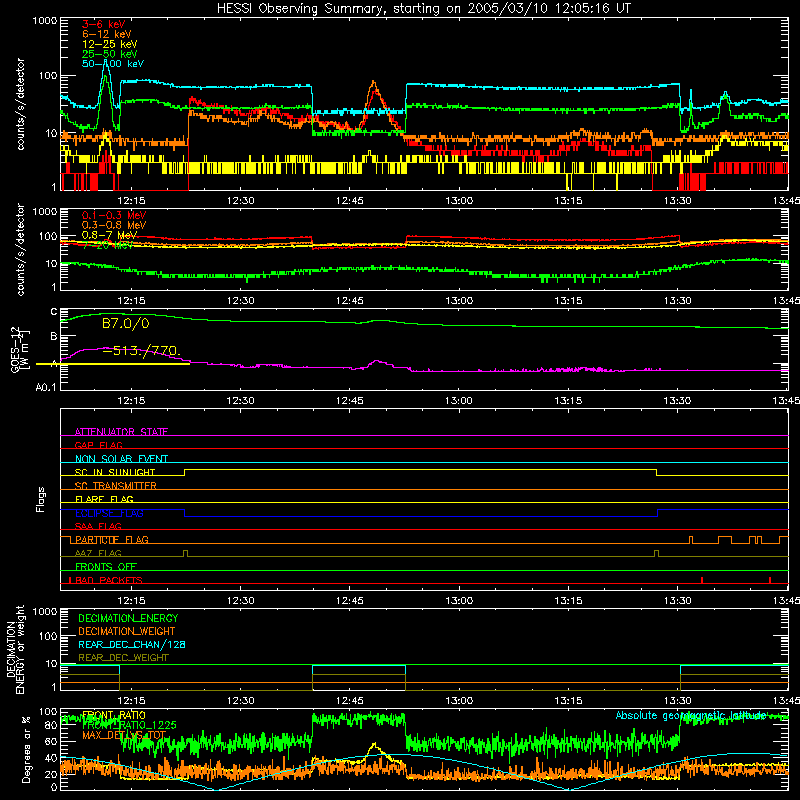Click the orange 0.3-0.8 MeV legend label
Screen dimensions: 800x800
tap(114, 225)
